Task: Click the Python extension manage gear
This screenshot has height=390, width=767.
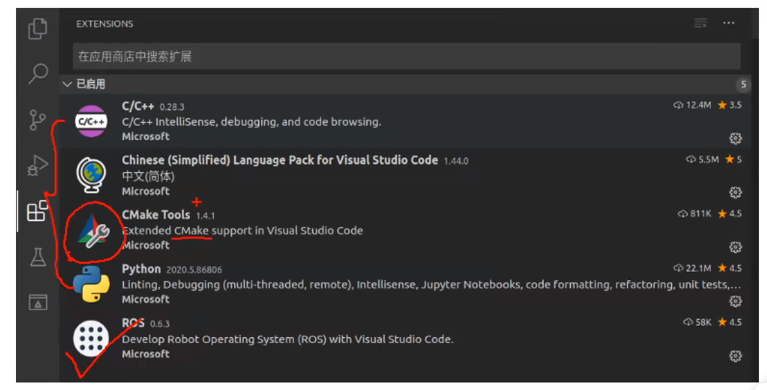Action: click(735, 301)
